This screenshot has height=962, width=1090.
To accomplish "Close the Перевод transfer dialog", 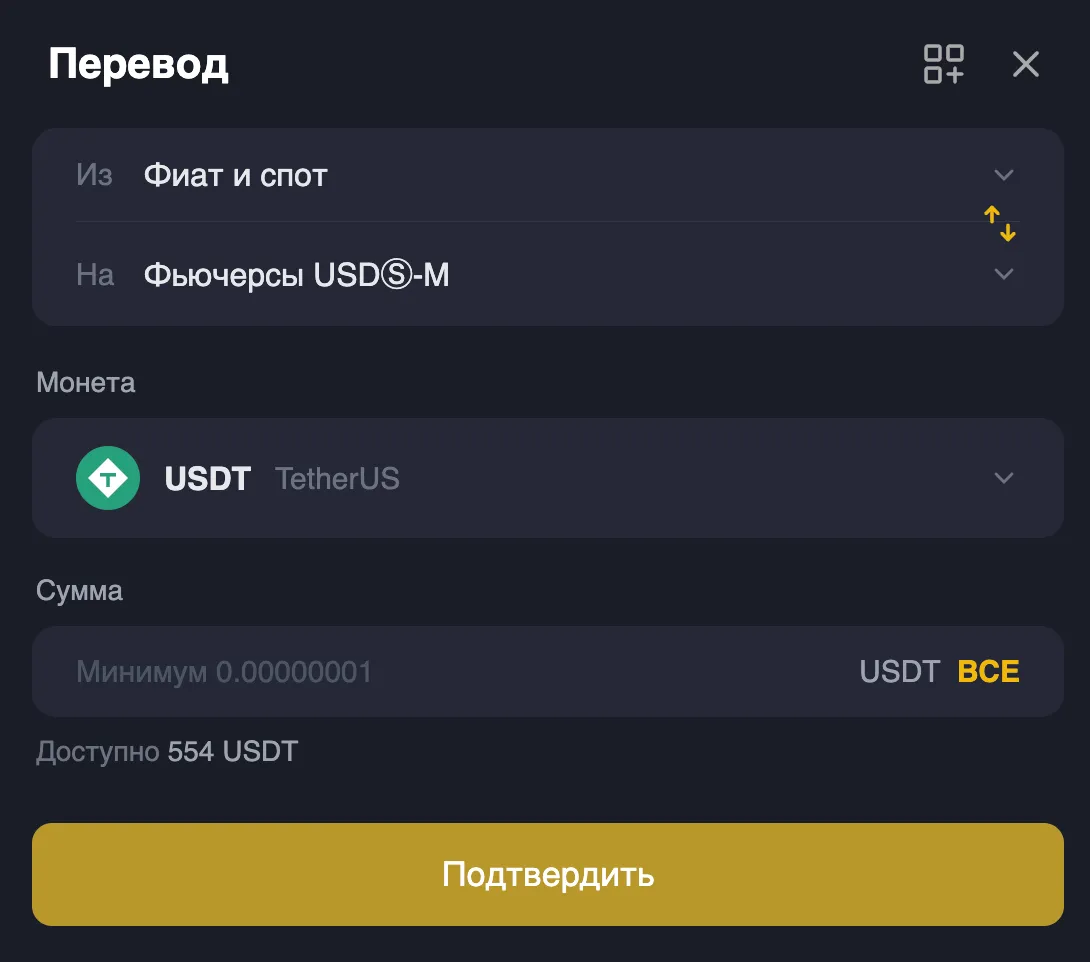I will tap(1026, 64).
